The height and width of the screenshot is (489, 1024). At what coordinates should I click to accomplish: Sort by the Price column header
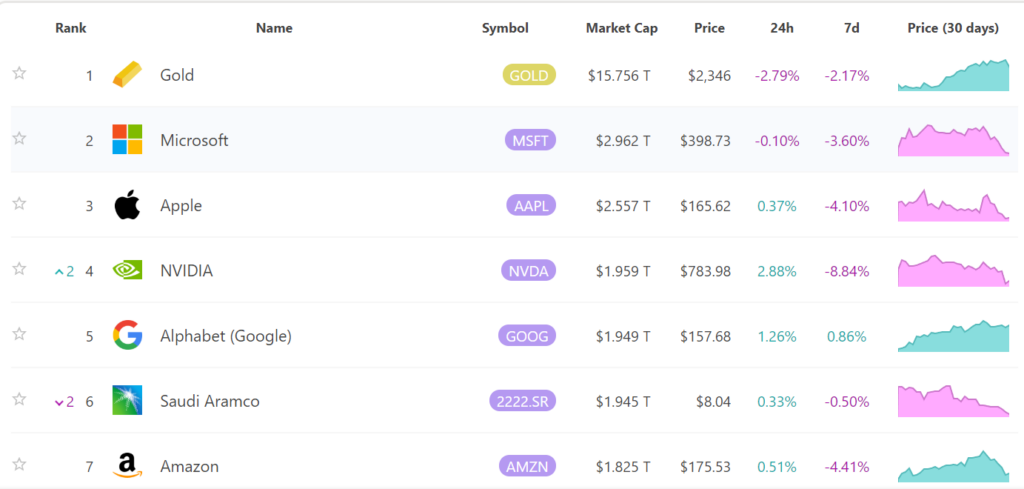(710, 28)
